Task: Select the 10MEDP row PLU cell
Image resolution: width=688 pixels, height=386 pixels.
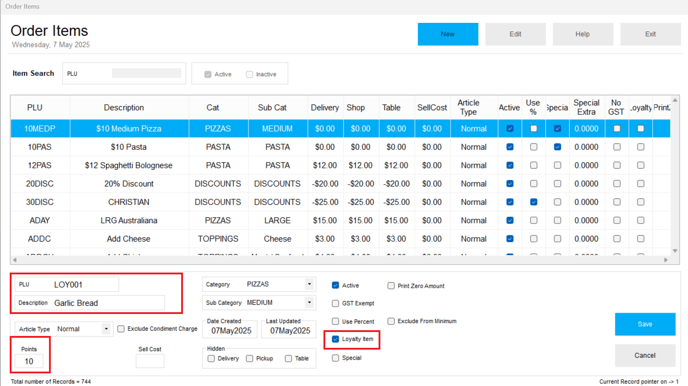Action: (40, 129)
